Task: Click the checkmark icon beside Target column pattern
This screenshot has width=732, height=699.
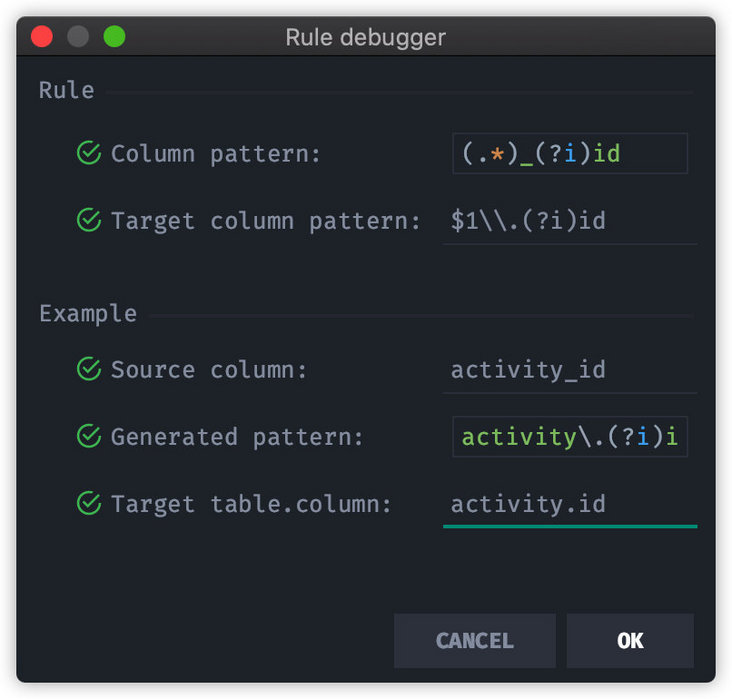Action: [x=89, y=220]
